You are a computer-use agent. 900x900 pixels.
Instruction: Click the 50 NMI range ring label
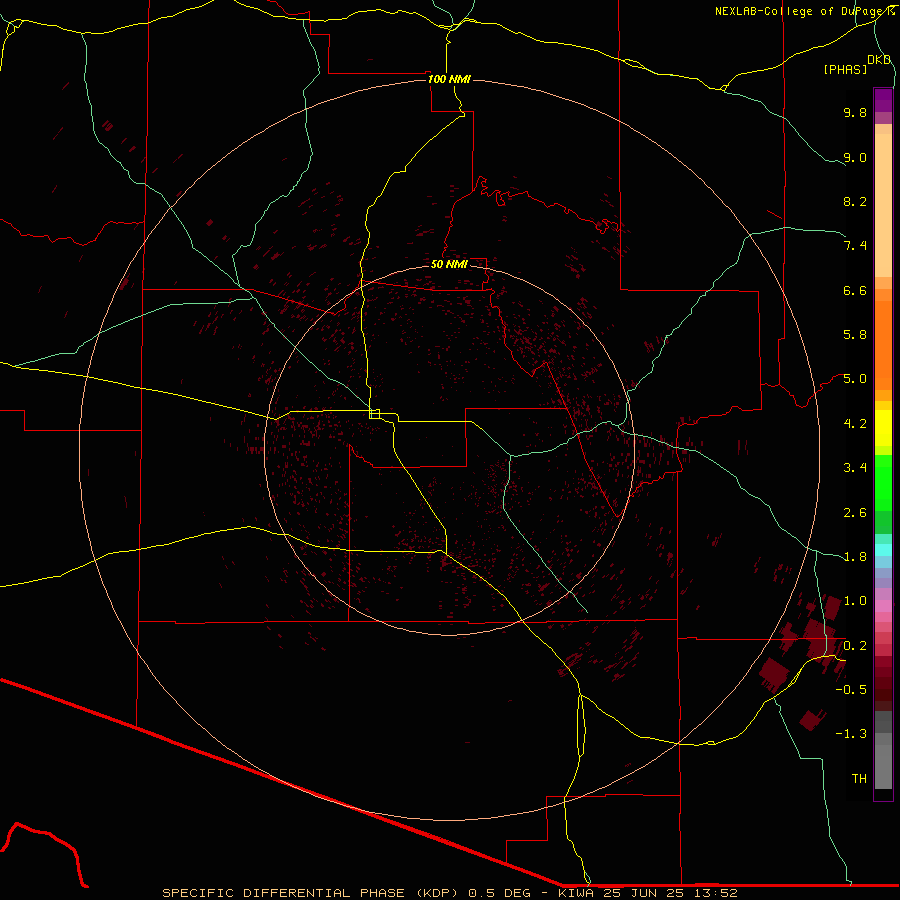coord(449,264)
